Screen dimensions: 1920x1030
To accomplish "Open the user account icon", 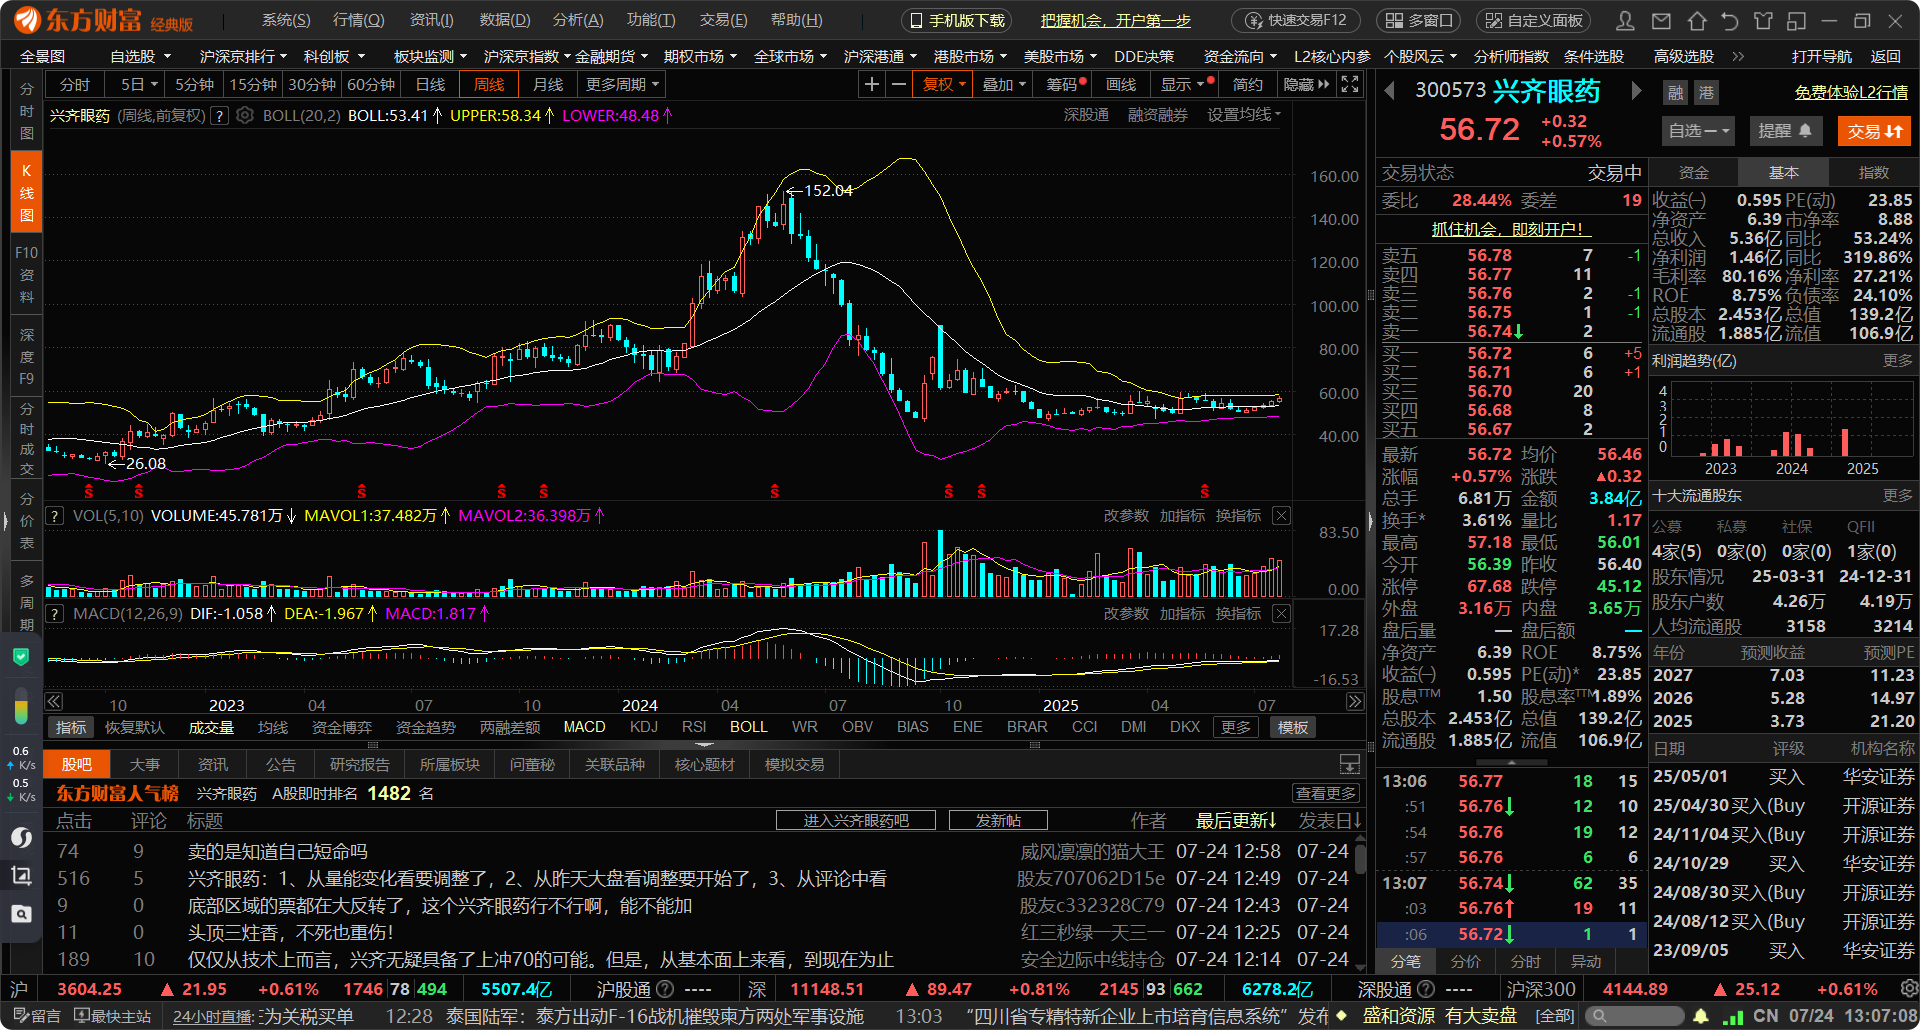I will [x=1626, y=20].
